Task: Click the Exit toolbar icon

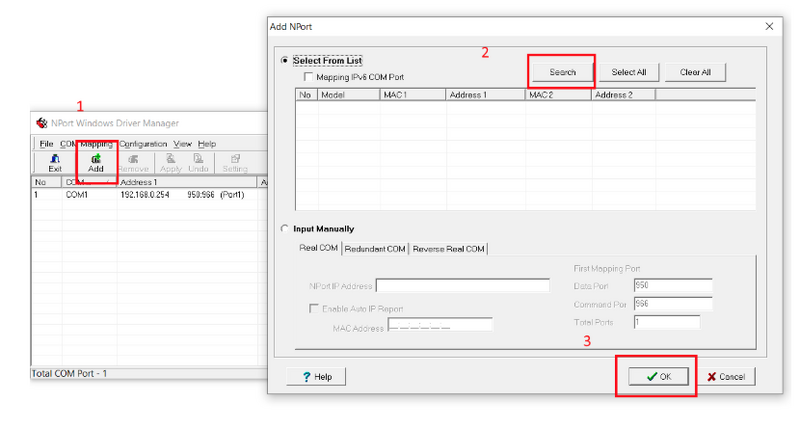Action: pyautogui.click(x=55, y=163)
